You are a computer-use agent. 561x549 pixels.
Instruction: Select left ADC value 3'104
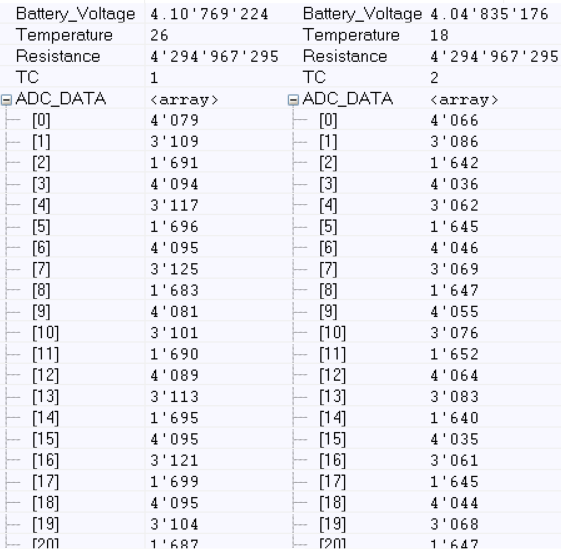(174, 525)
